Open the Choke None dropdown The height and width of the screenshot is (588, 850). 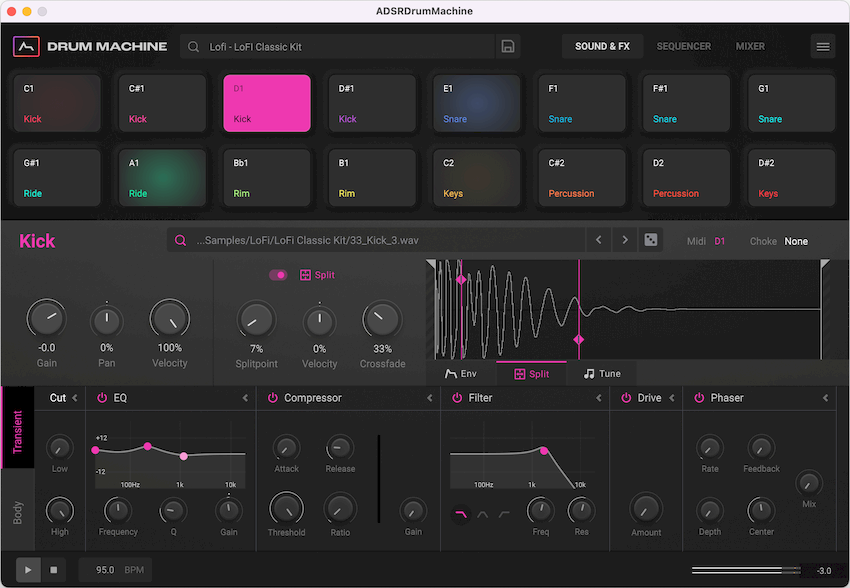click(x=796, y=241)
